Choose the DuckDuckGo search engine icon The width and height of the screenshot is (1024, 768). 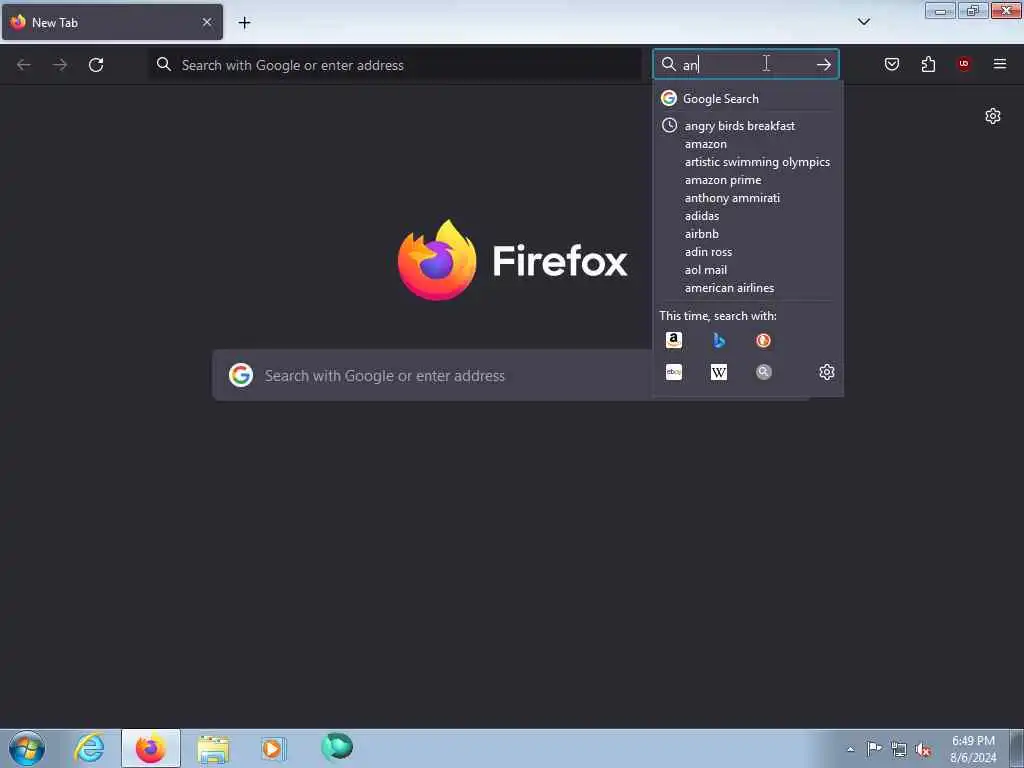763,340
